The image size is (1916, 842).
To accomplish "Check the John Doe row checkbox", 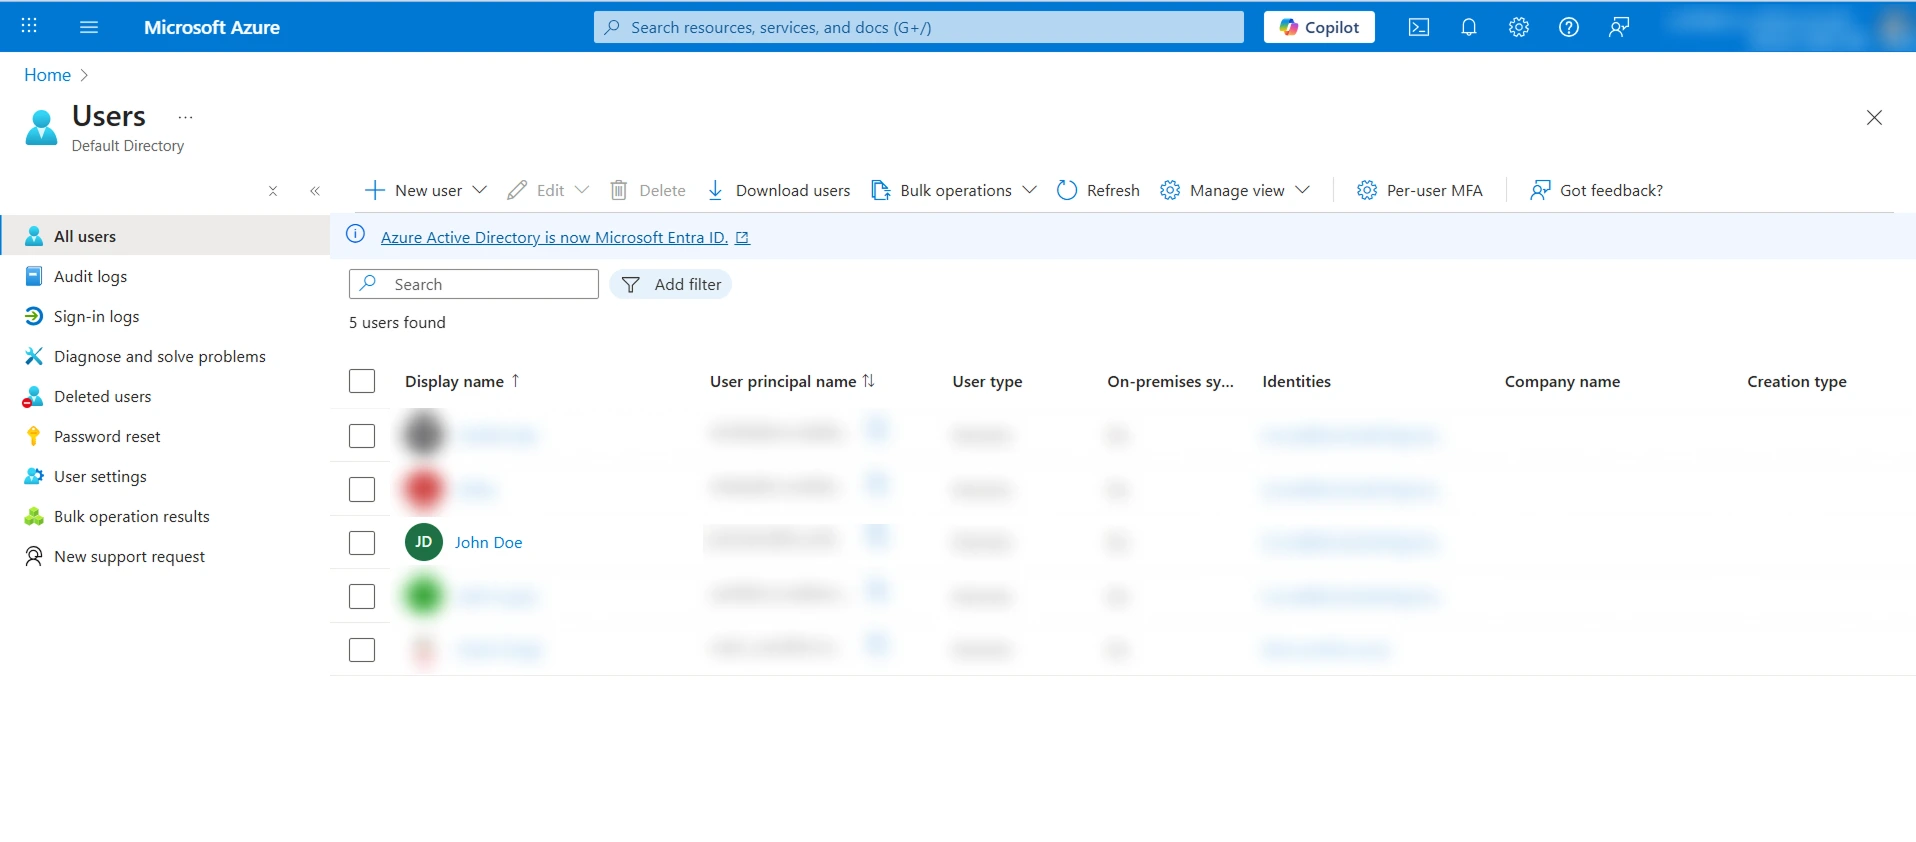I will (x=362, y=543).
